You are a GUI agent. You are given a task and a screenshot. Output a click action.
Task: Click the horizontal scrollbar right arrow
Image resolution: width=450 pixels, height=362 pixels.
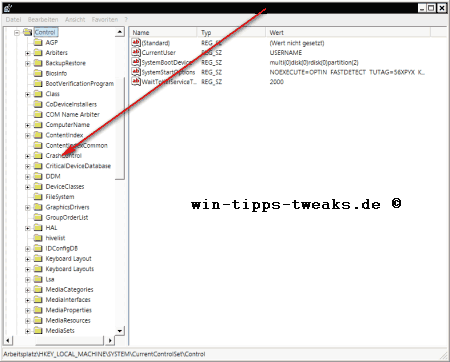click(110, 341)
